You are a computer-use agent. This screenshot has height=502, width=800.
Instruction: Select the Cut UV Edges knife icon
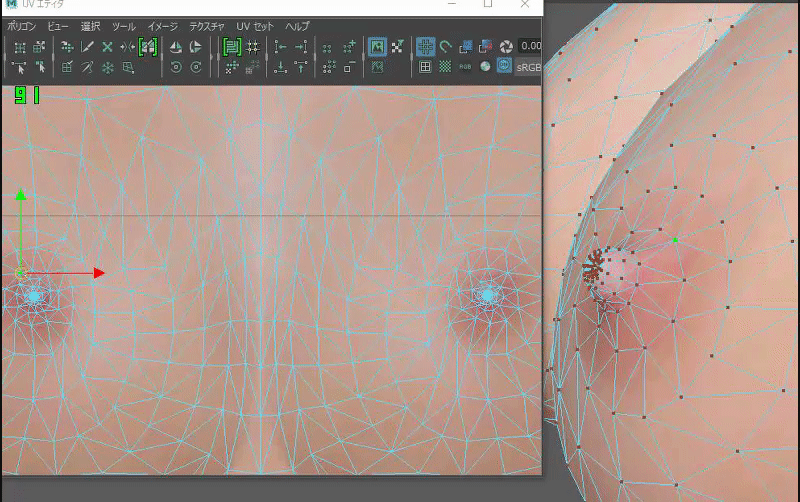coord(87,47)
